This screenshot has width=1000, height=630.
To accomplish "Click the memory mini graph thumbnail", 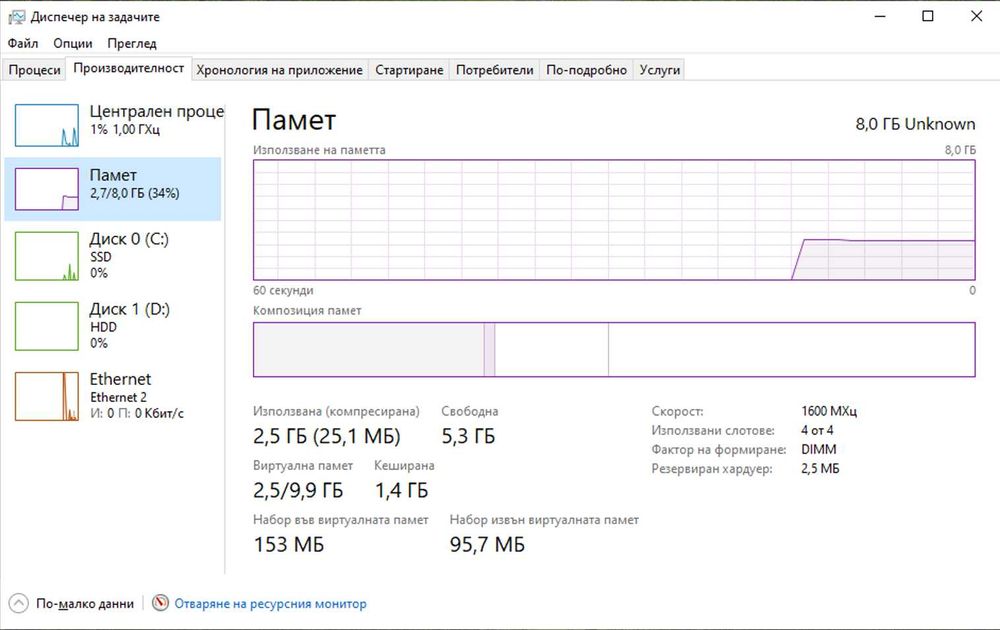I will [x=47, y=189].
